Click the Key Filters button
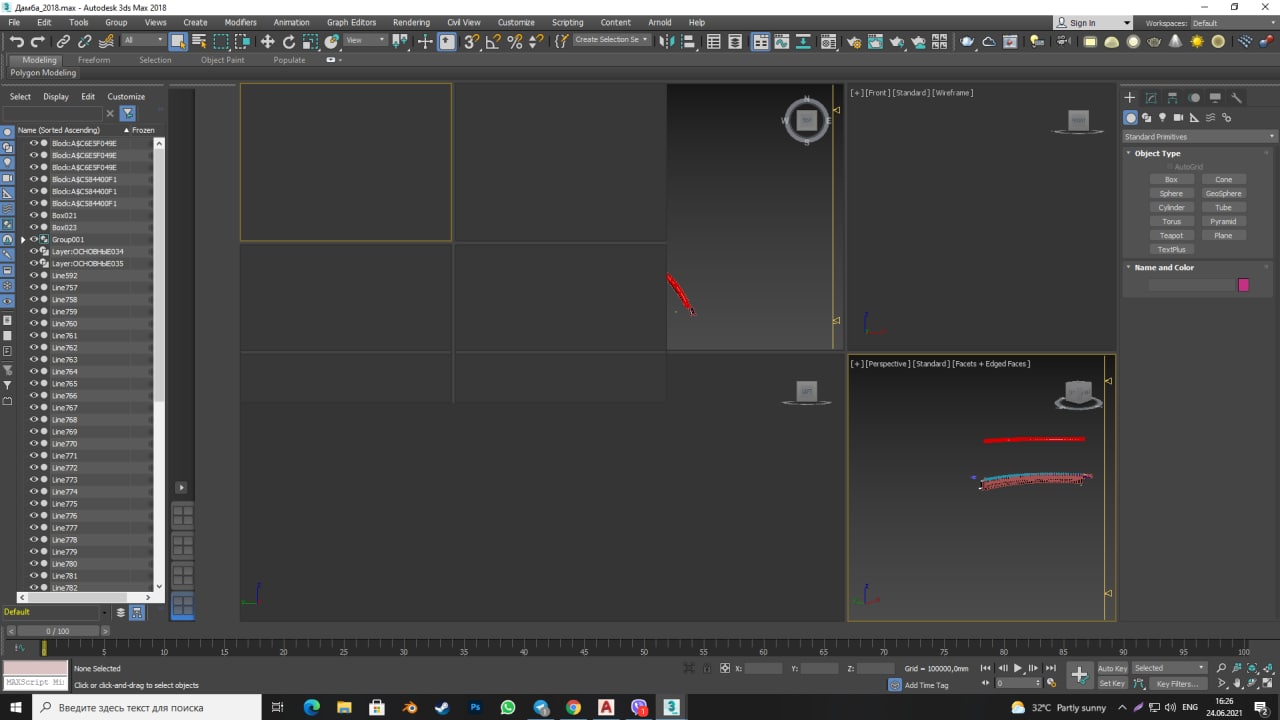Image resolution: width=1280 pixels, height=720 pixels. point(1176,684)
